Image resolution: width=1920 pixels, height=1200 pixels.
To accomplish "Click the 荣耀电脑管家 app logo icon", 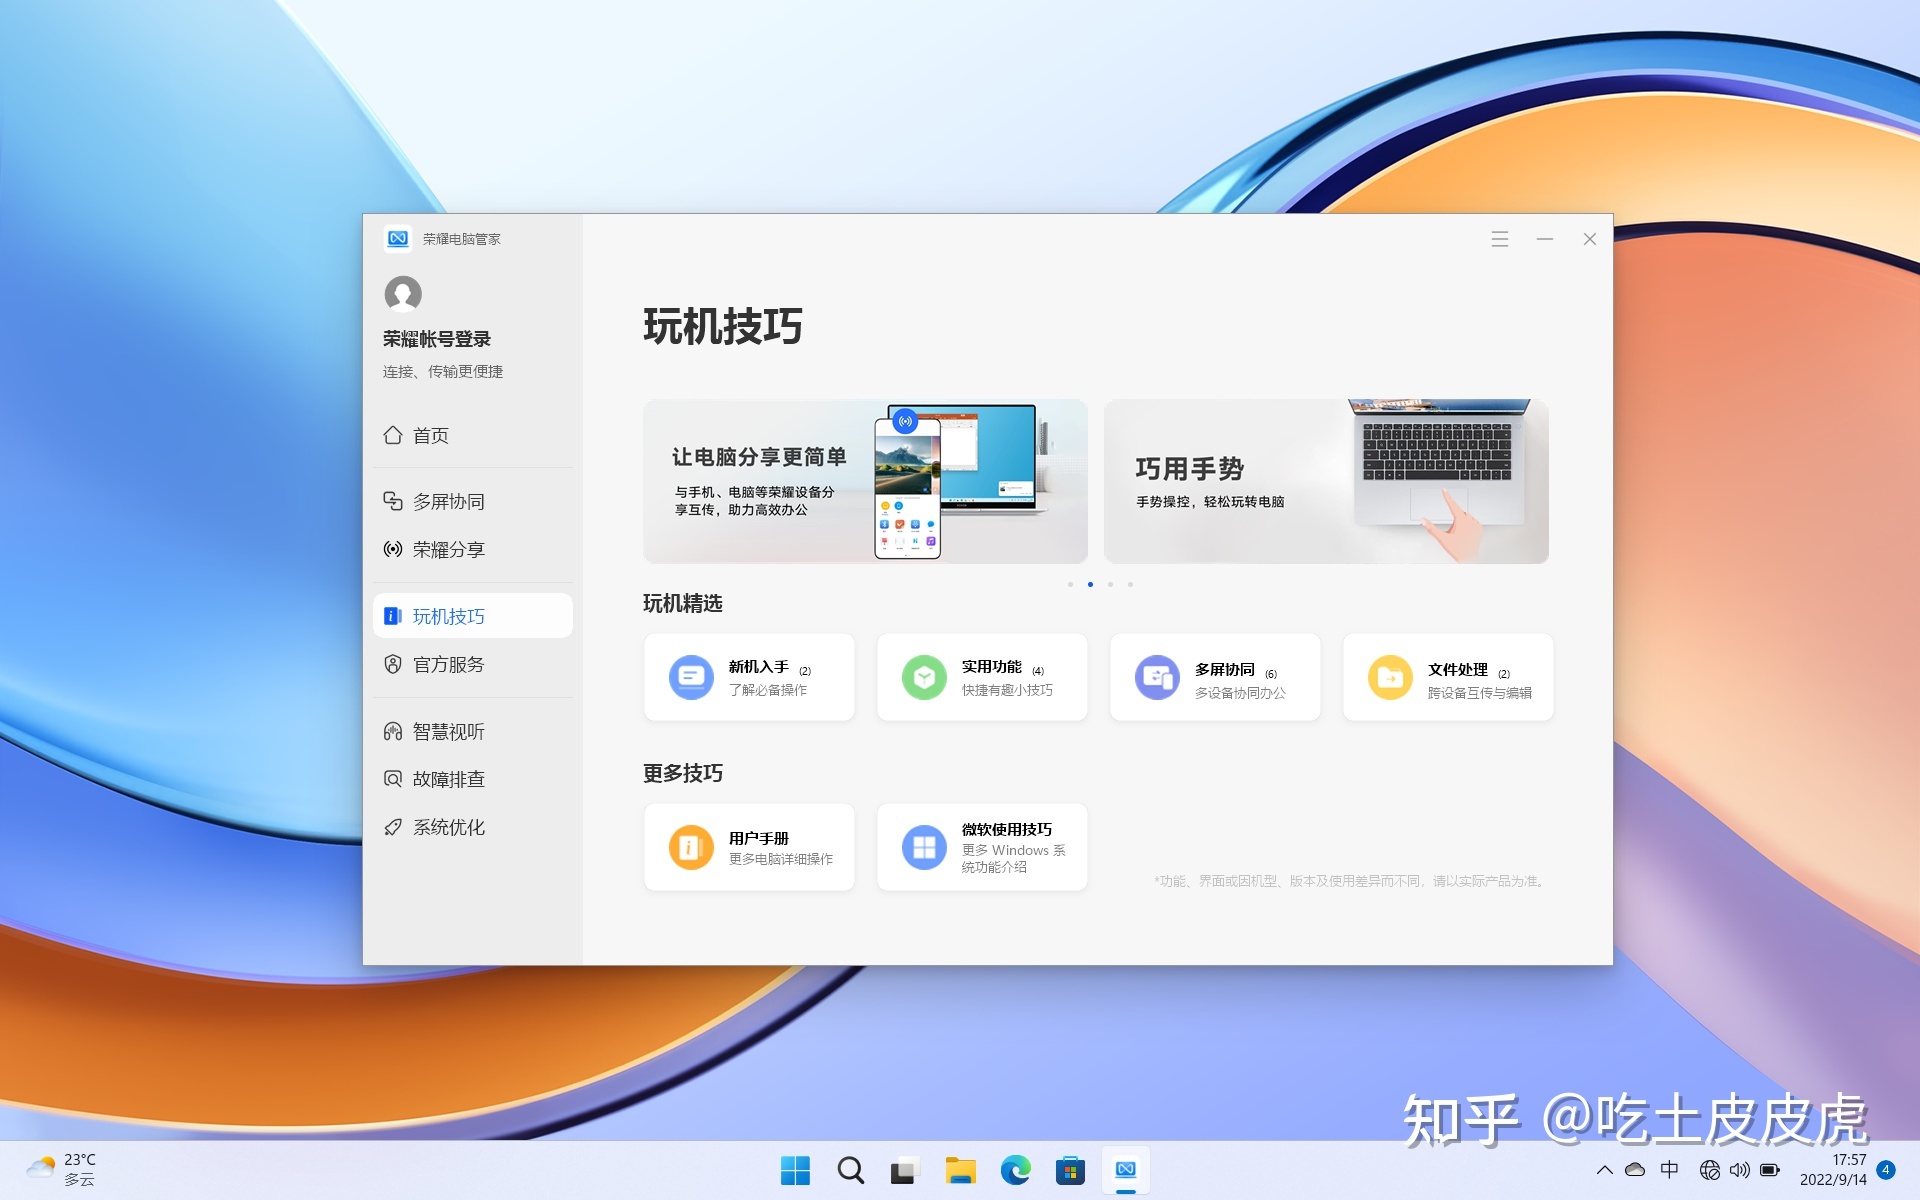I will 398,239.
